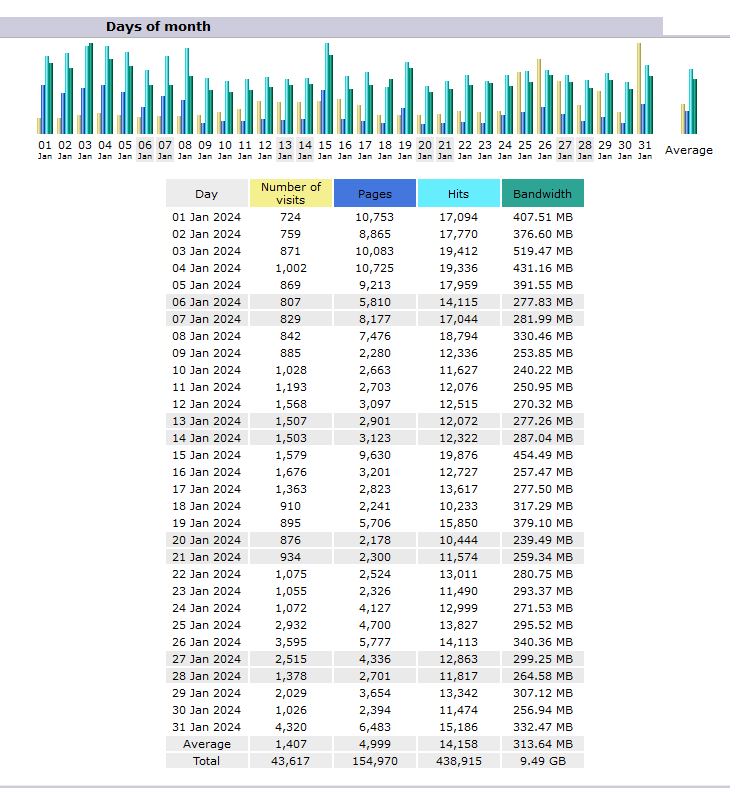Click the cyan Hits column header
This screenshot has width=730, height=809.
click(458, 194)
